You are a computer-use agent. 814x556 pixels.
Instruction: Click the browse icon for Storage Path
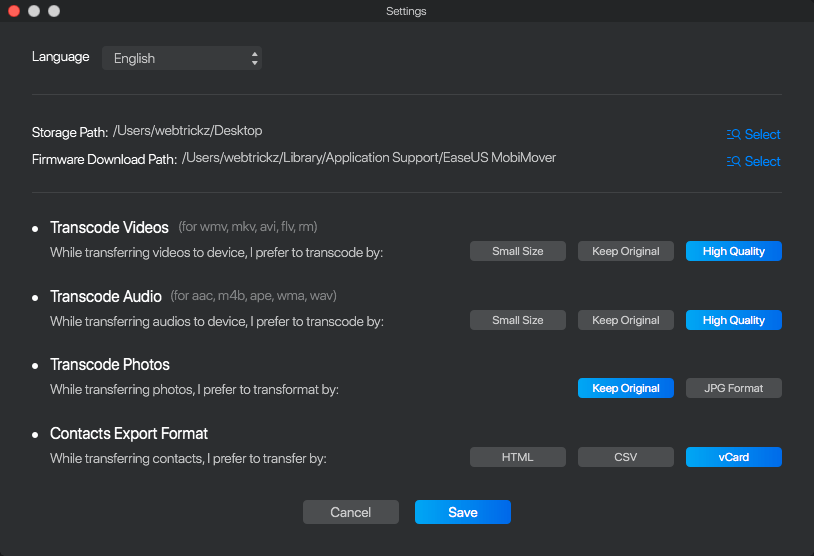tap(733, 134)
